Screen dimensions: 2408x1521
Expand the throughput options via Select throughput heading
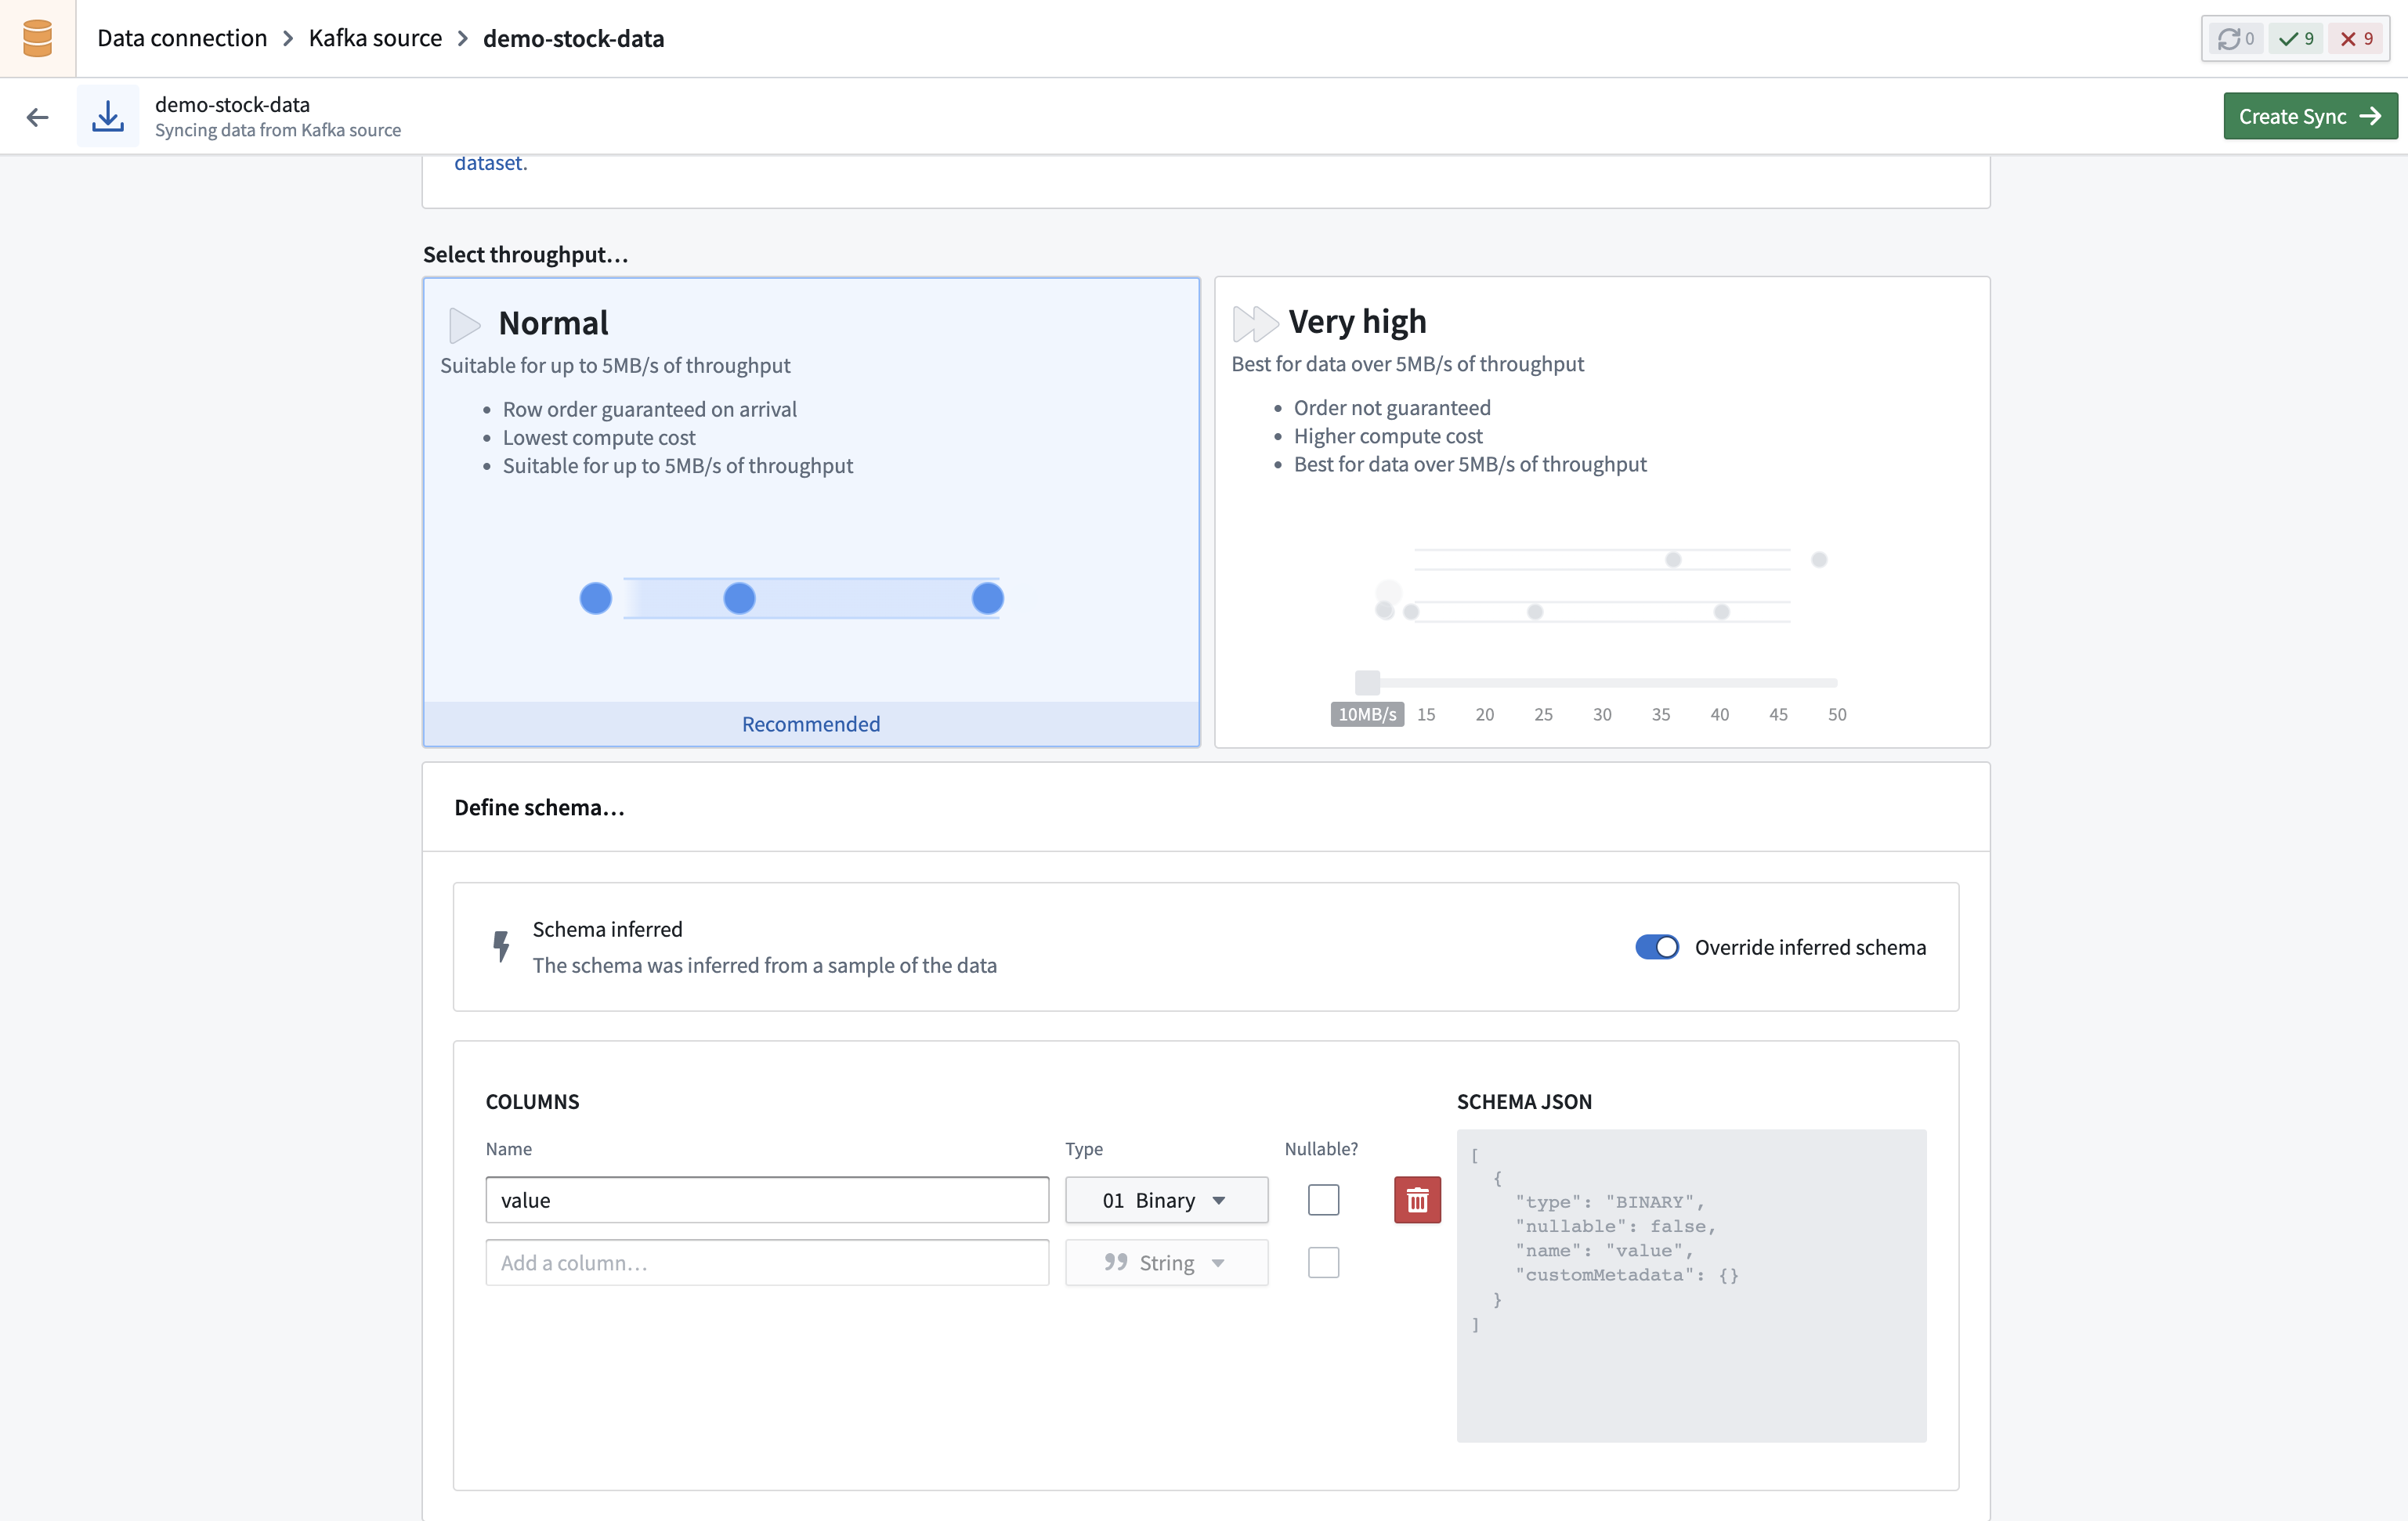tap(524, 253)
